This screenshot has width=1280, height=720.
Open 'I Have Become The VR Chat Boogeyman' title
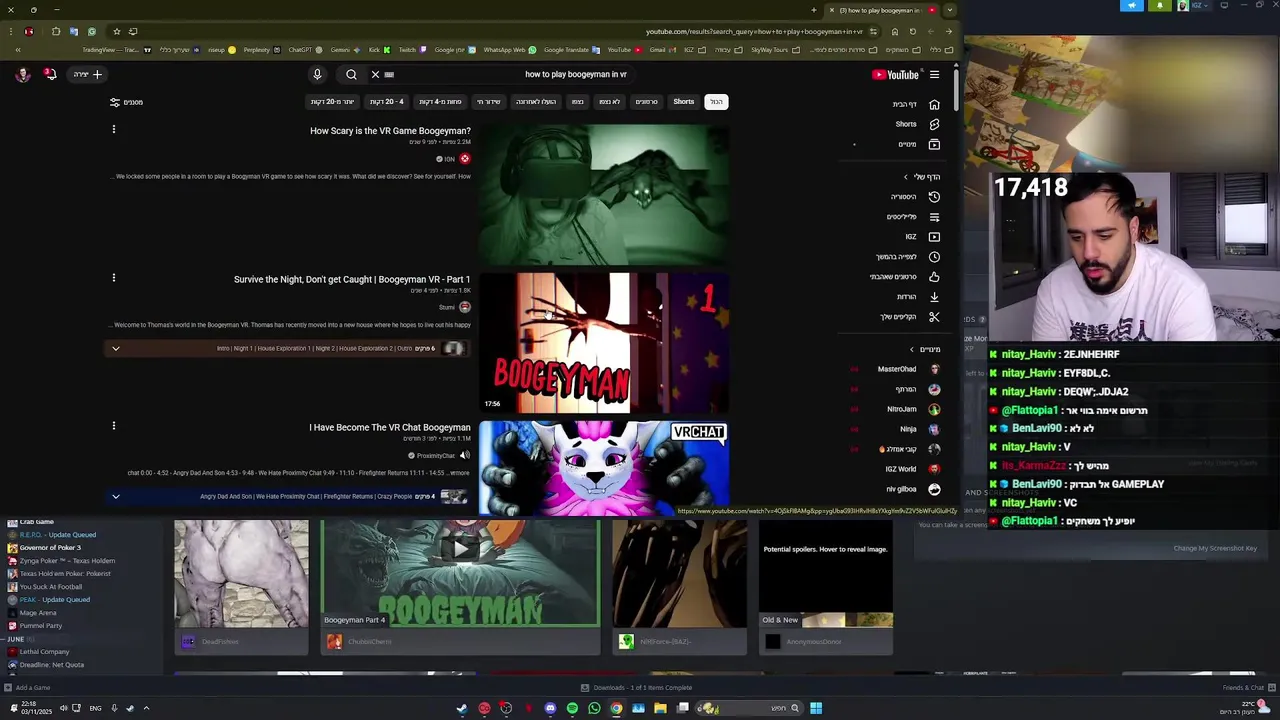[x=390, y=427]
